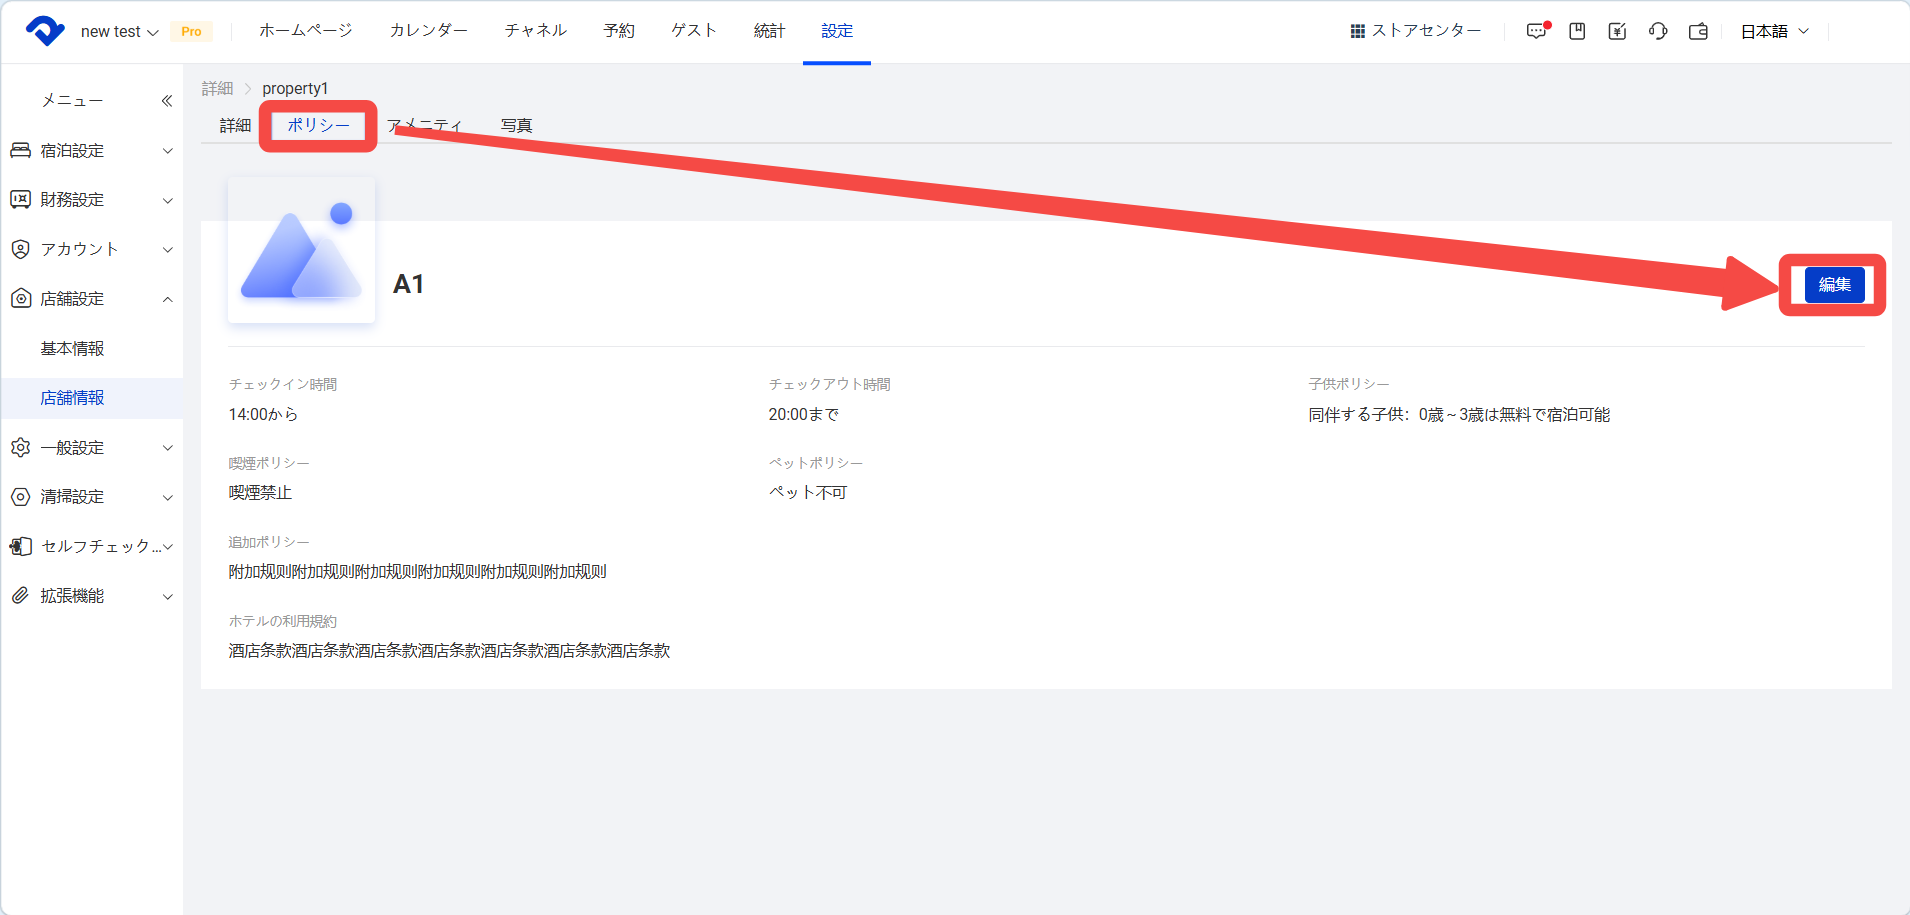Viewport: 1910px width, 915px height.
Task: Click the child policy text 同伴する子供
Action: coord(1459,414)
